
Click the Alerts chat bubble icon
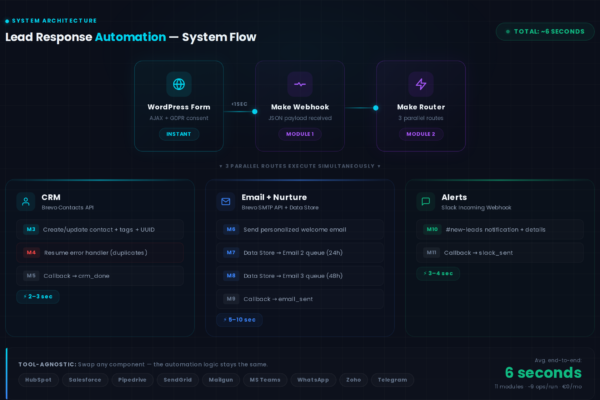pos(425,201)
